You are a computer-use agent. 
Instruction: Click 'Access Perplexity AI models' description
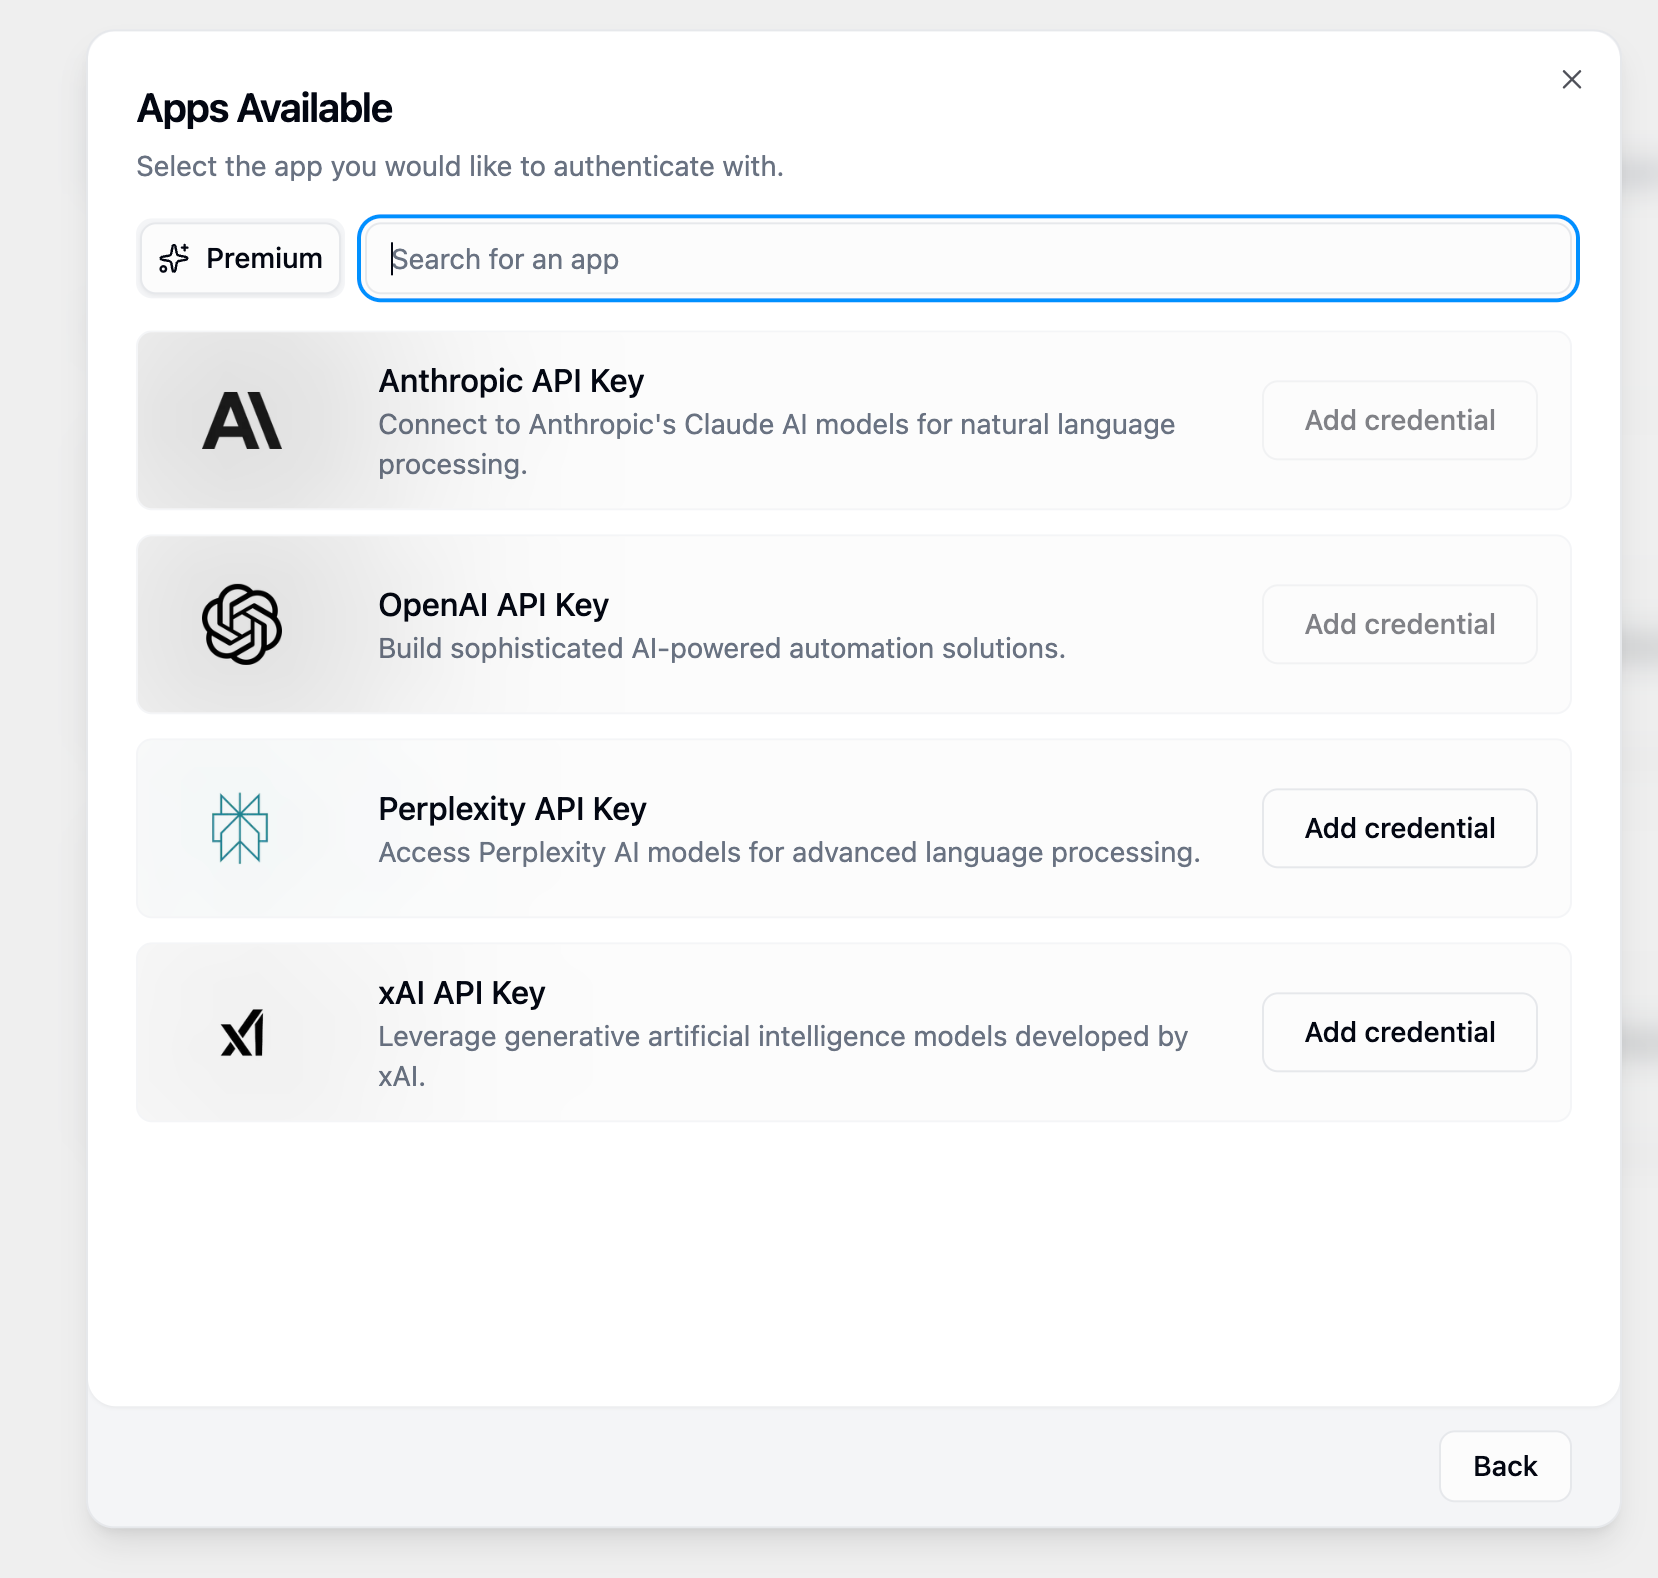coord(789,852)
